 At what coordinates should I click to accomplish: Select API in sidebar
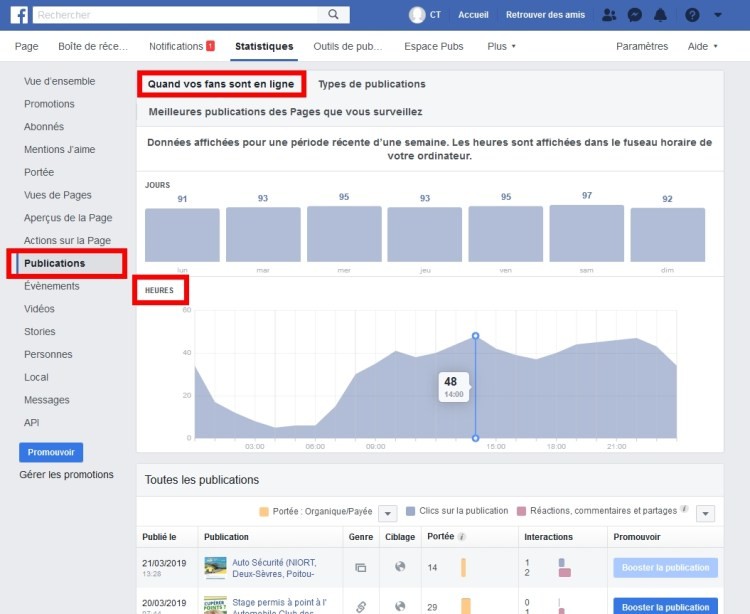[32, 423]
